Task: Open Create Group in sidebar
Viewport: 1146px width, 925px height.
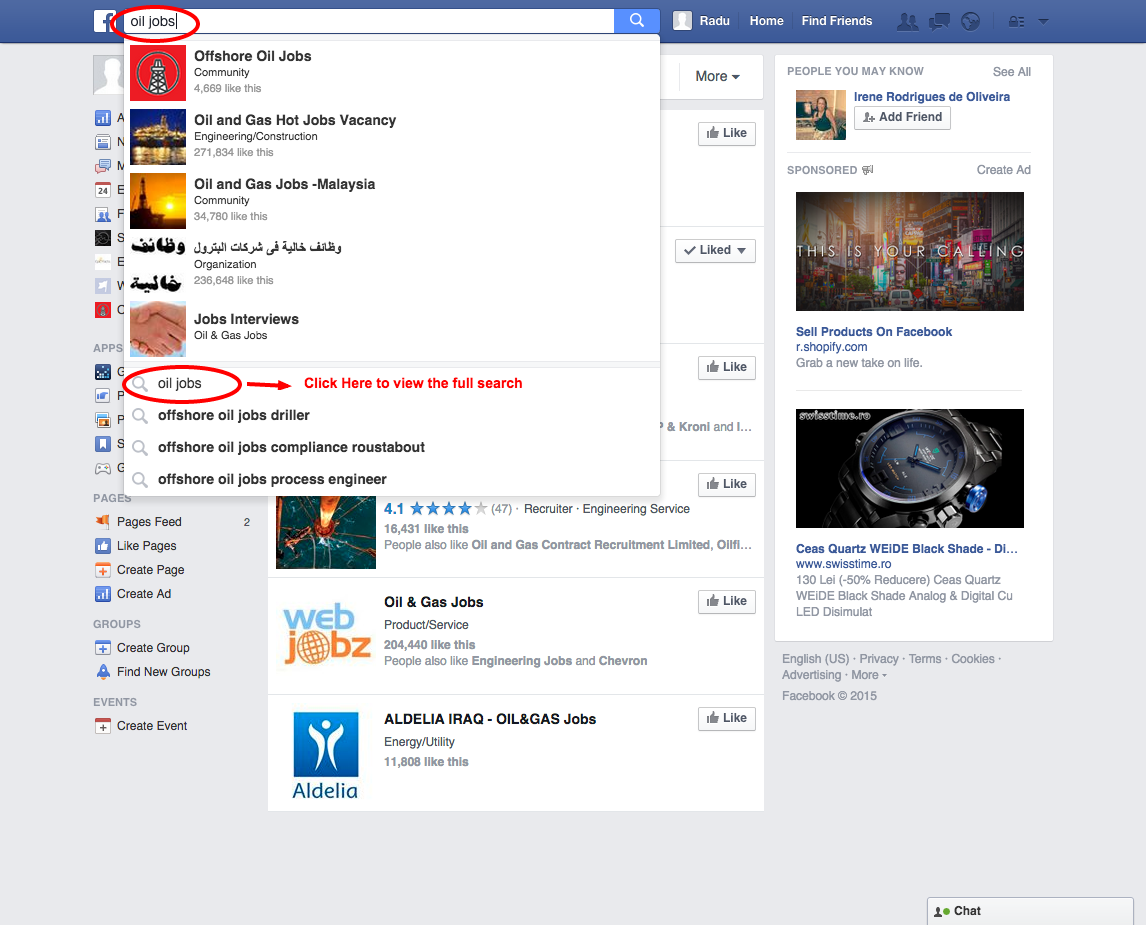Action: coord(153,648)
